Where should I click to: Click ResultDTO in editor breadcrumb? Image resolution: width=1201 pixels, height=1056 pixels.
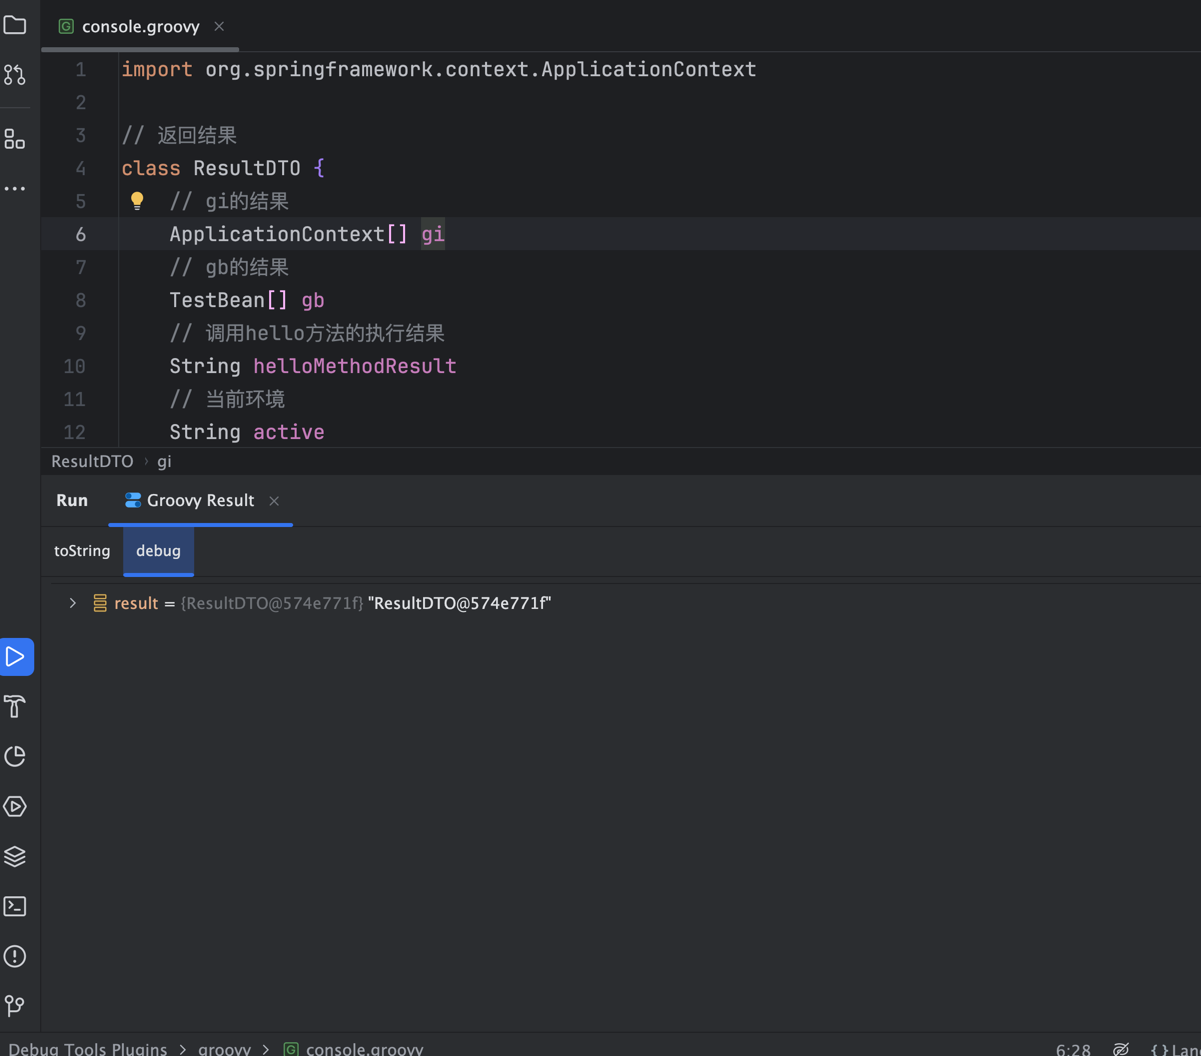tap(92, 461)
